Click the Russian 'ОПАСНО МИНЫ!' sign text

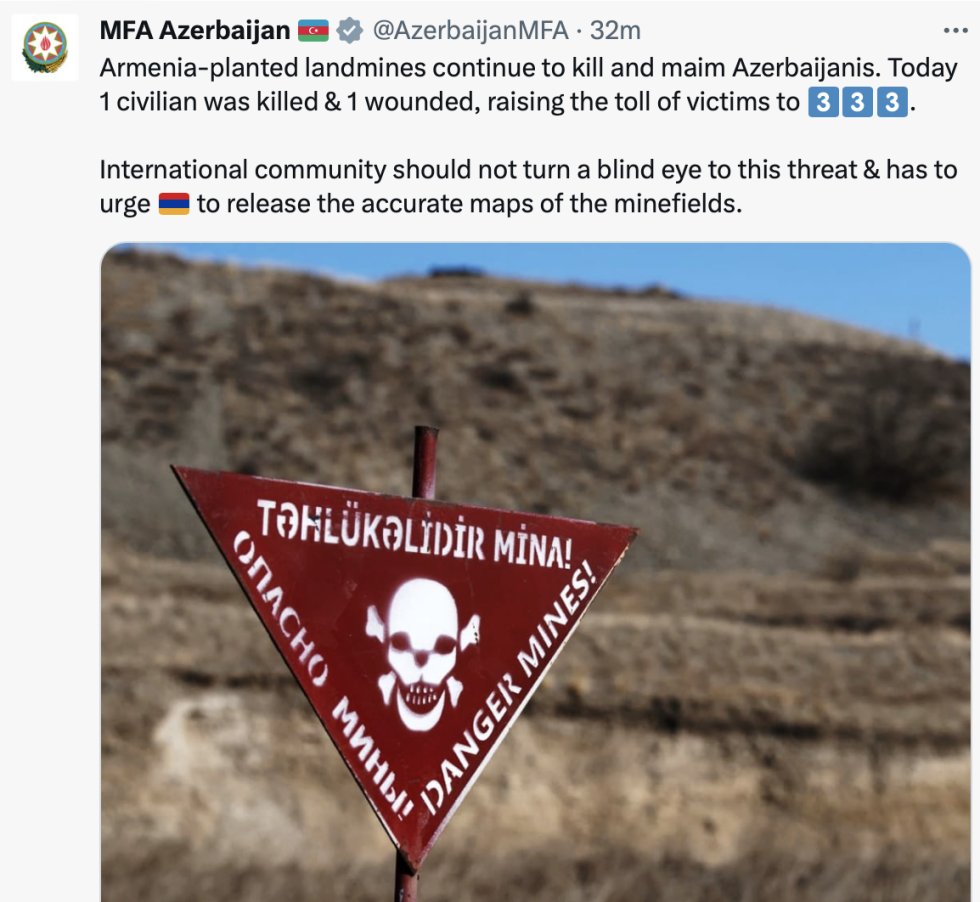322,676
